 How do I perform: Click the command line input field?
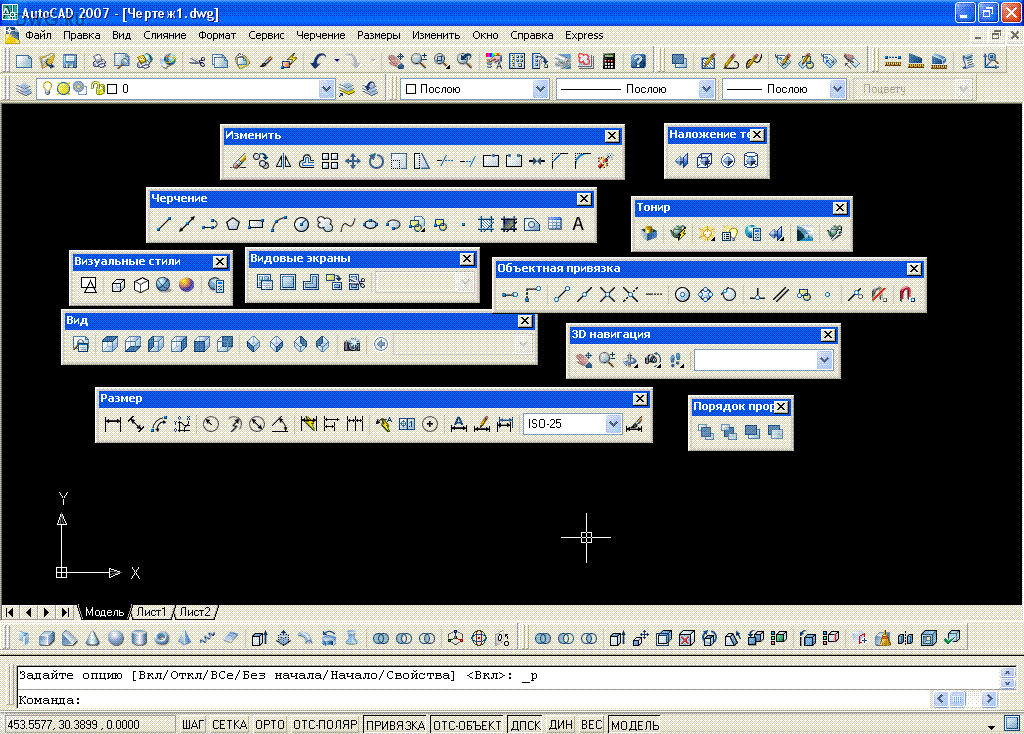(473, 700)
